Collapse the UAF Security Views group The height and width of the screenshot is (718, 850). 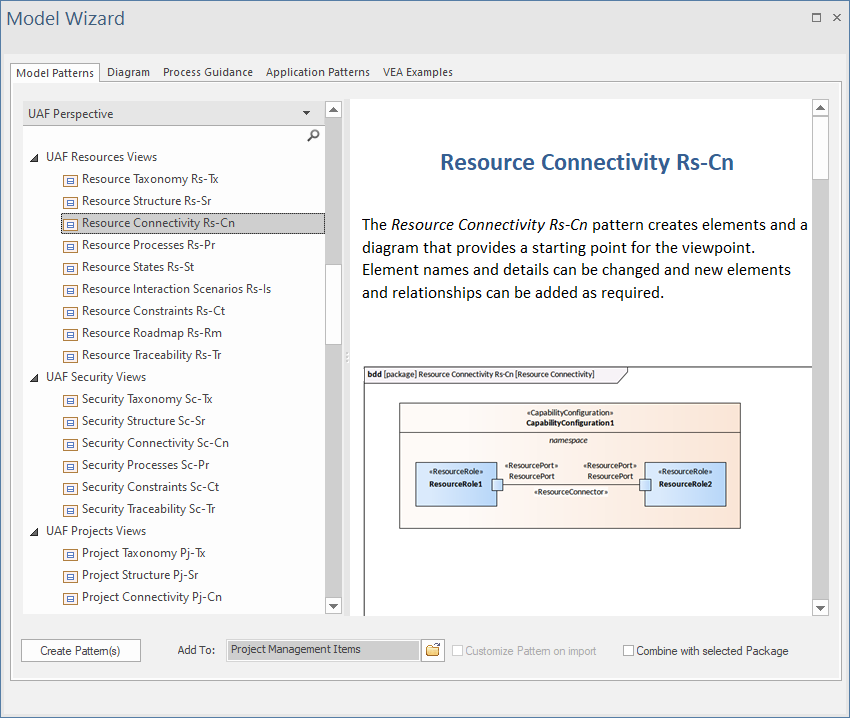[x=34, y=377]
